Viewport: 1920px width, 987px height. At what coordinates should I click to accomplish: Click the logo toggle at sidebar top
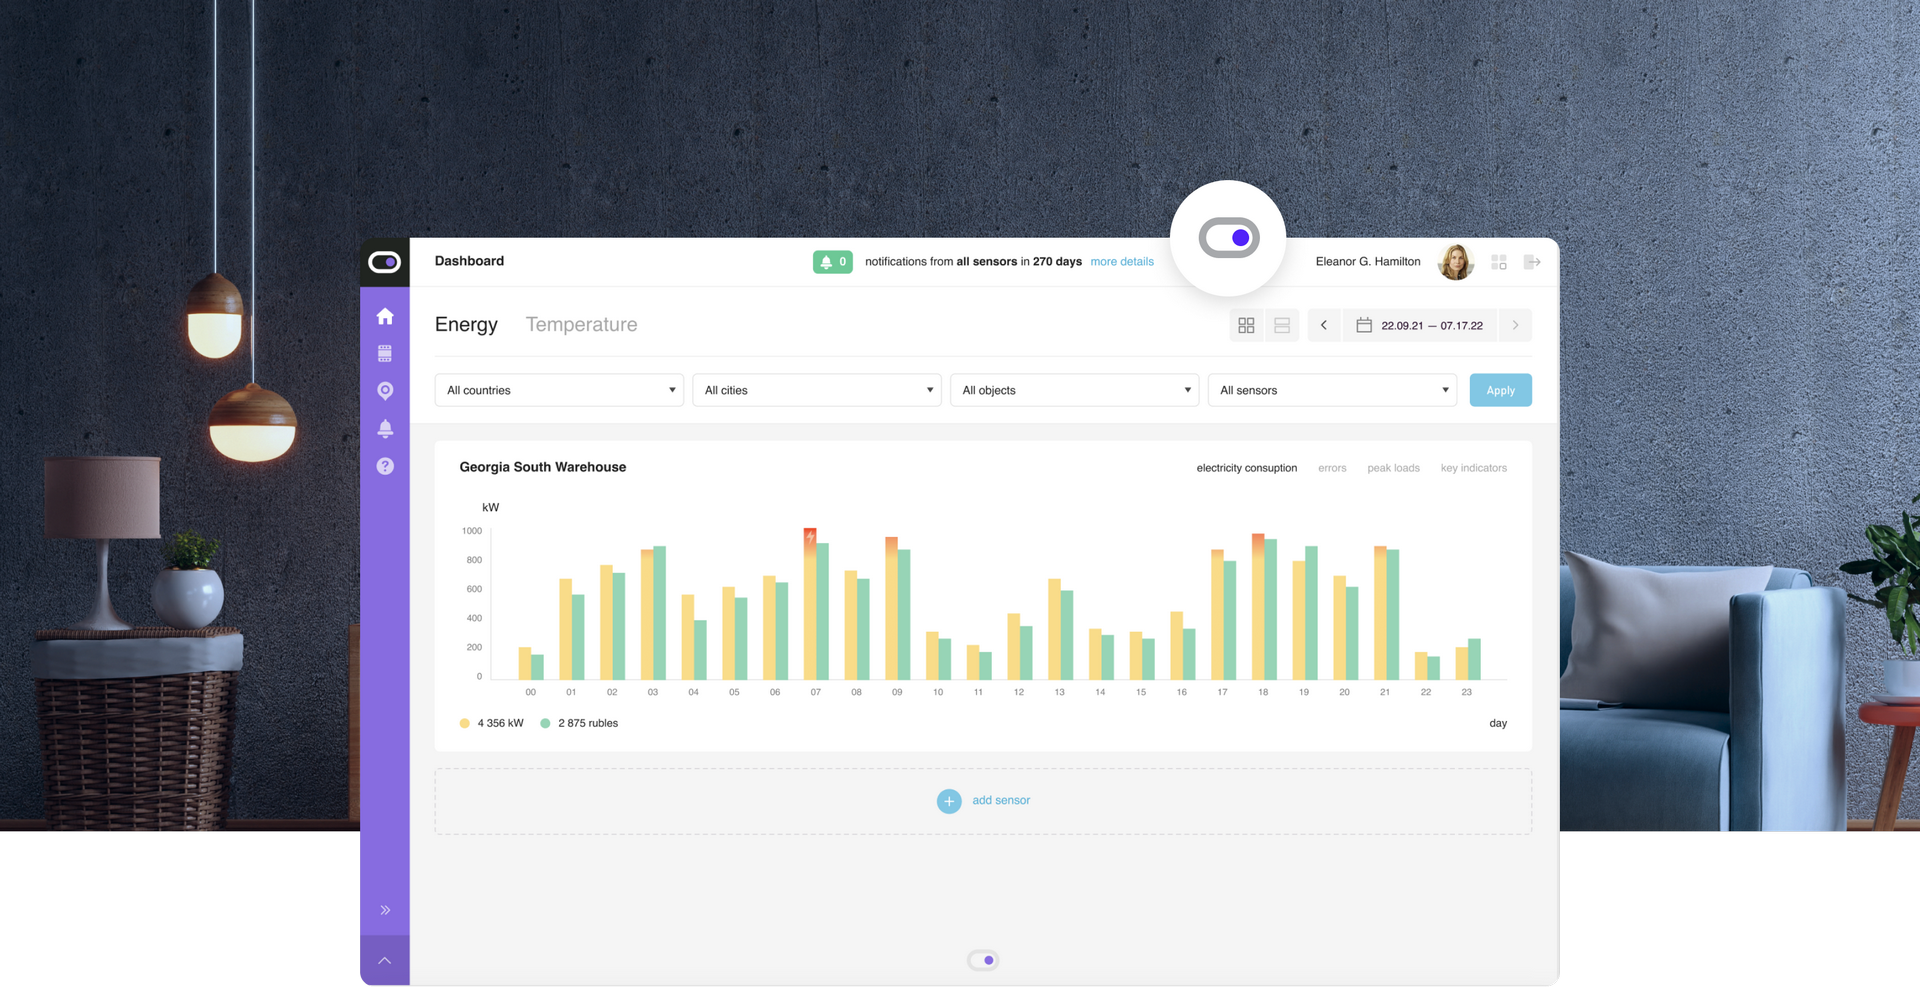385,262
